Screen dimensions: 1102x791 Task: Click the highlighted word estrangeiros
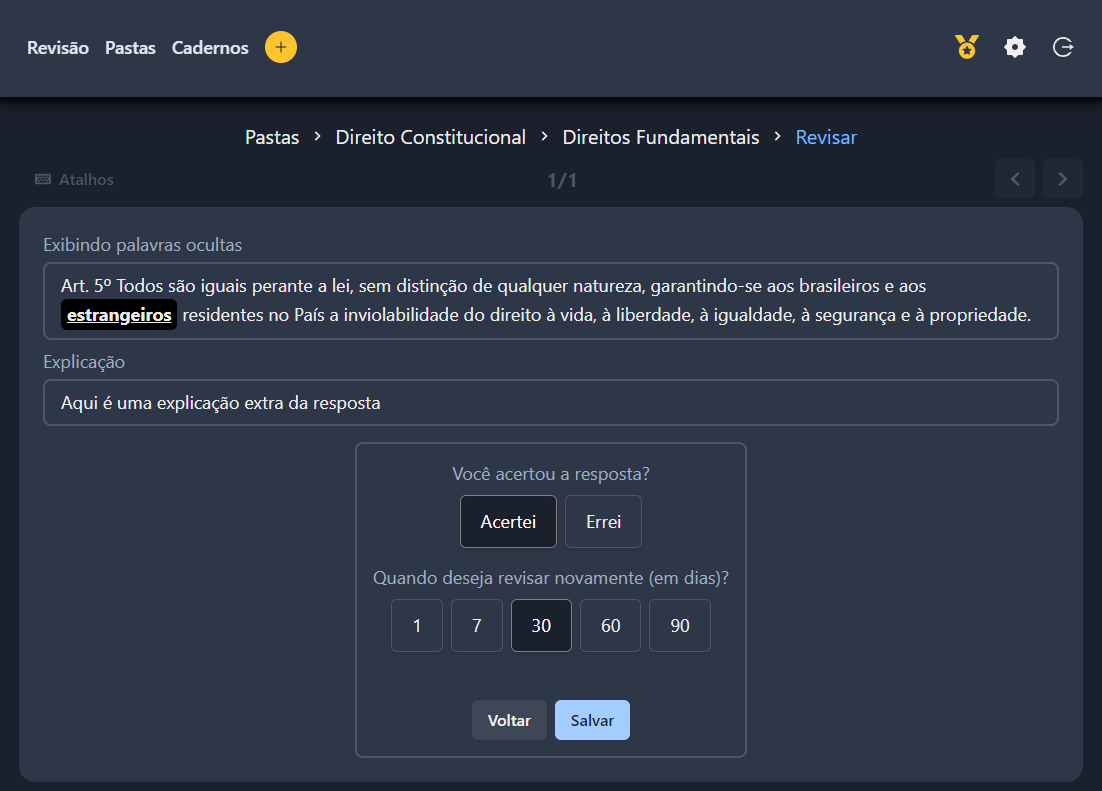(119, 315)
